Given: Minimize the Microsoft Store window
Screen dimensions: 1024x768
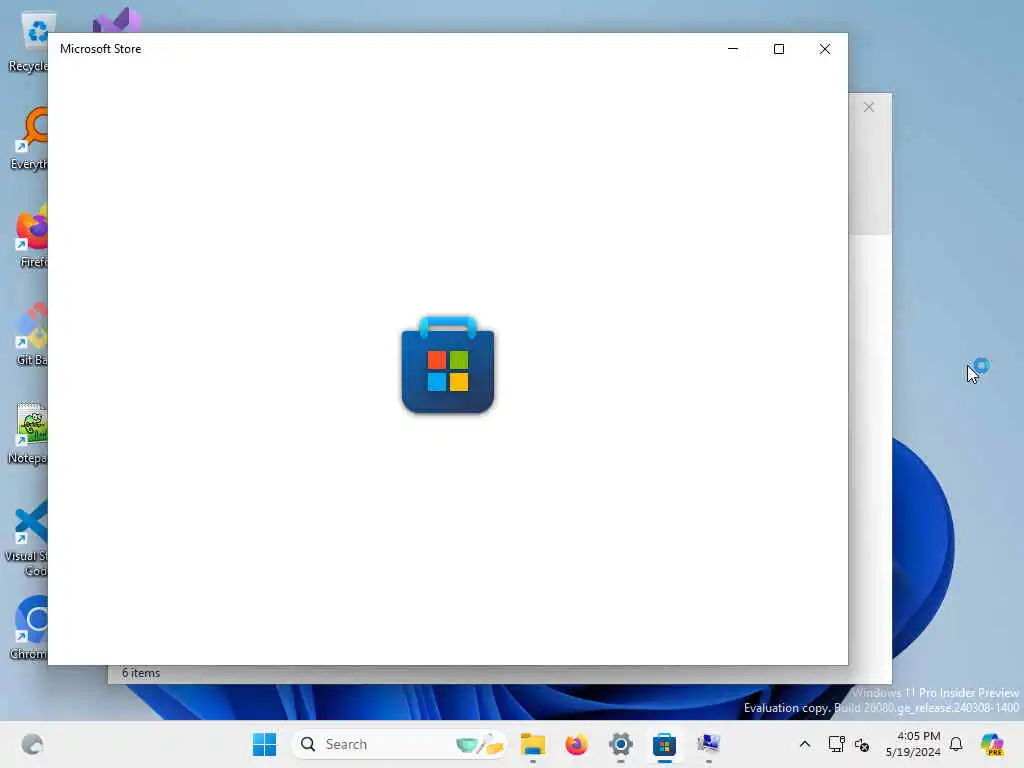Looking at the screenshot, I should click(x=733, y=49).
